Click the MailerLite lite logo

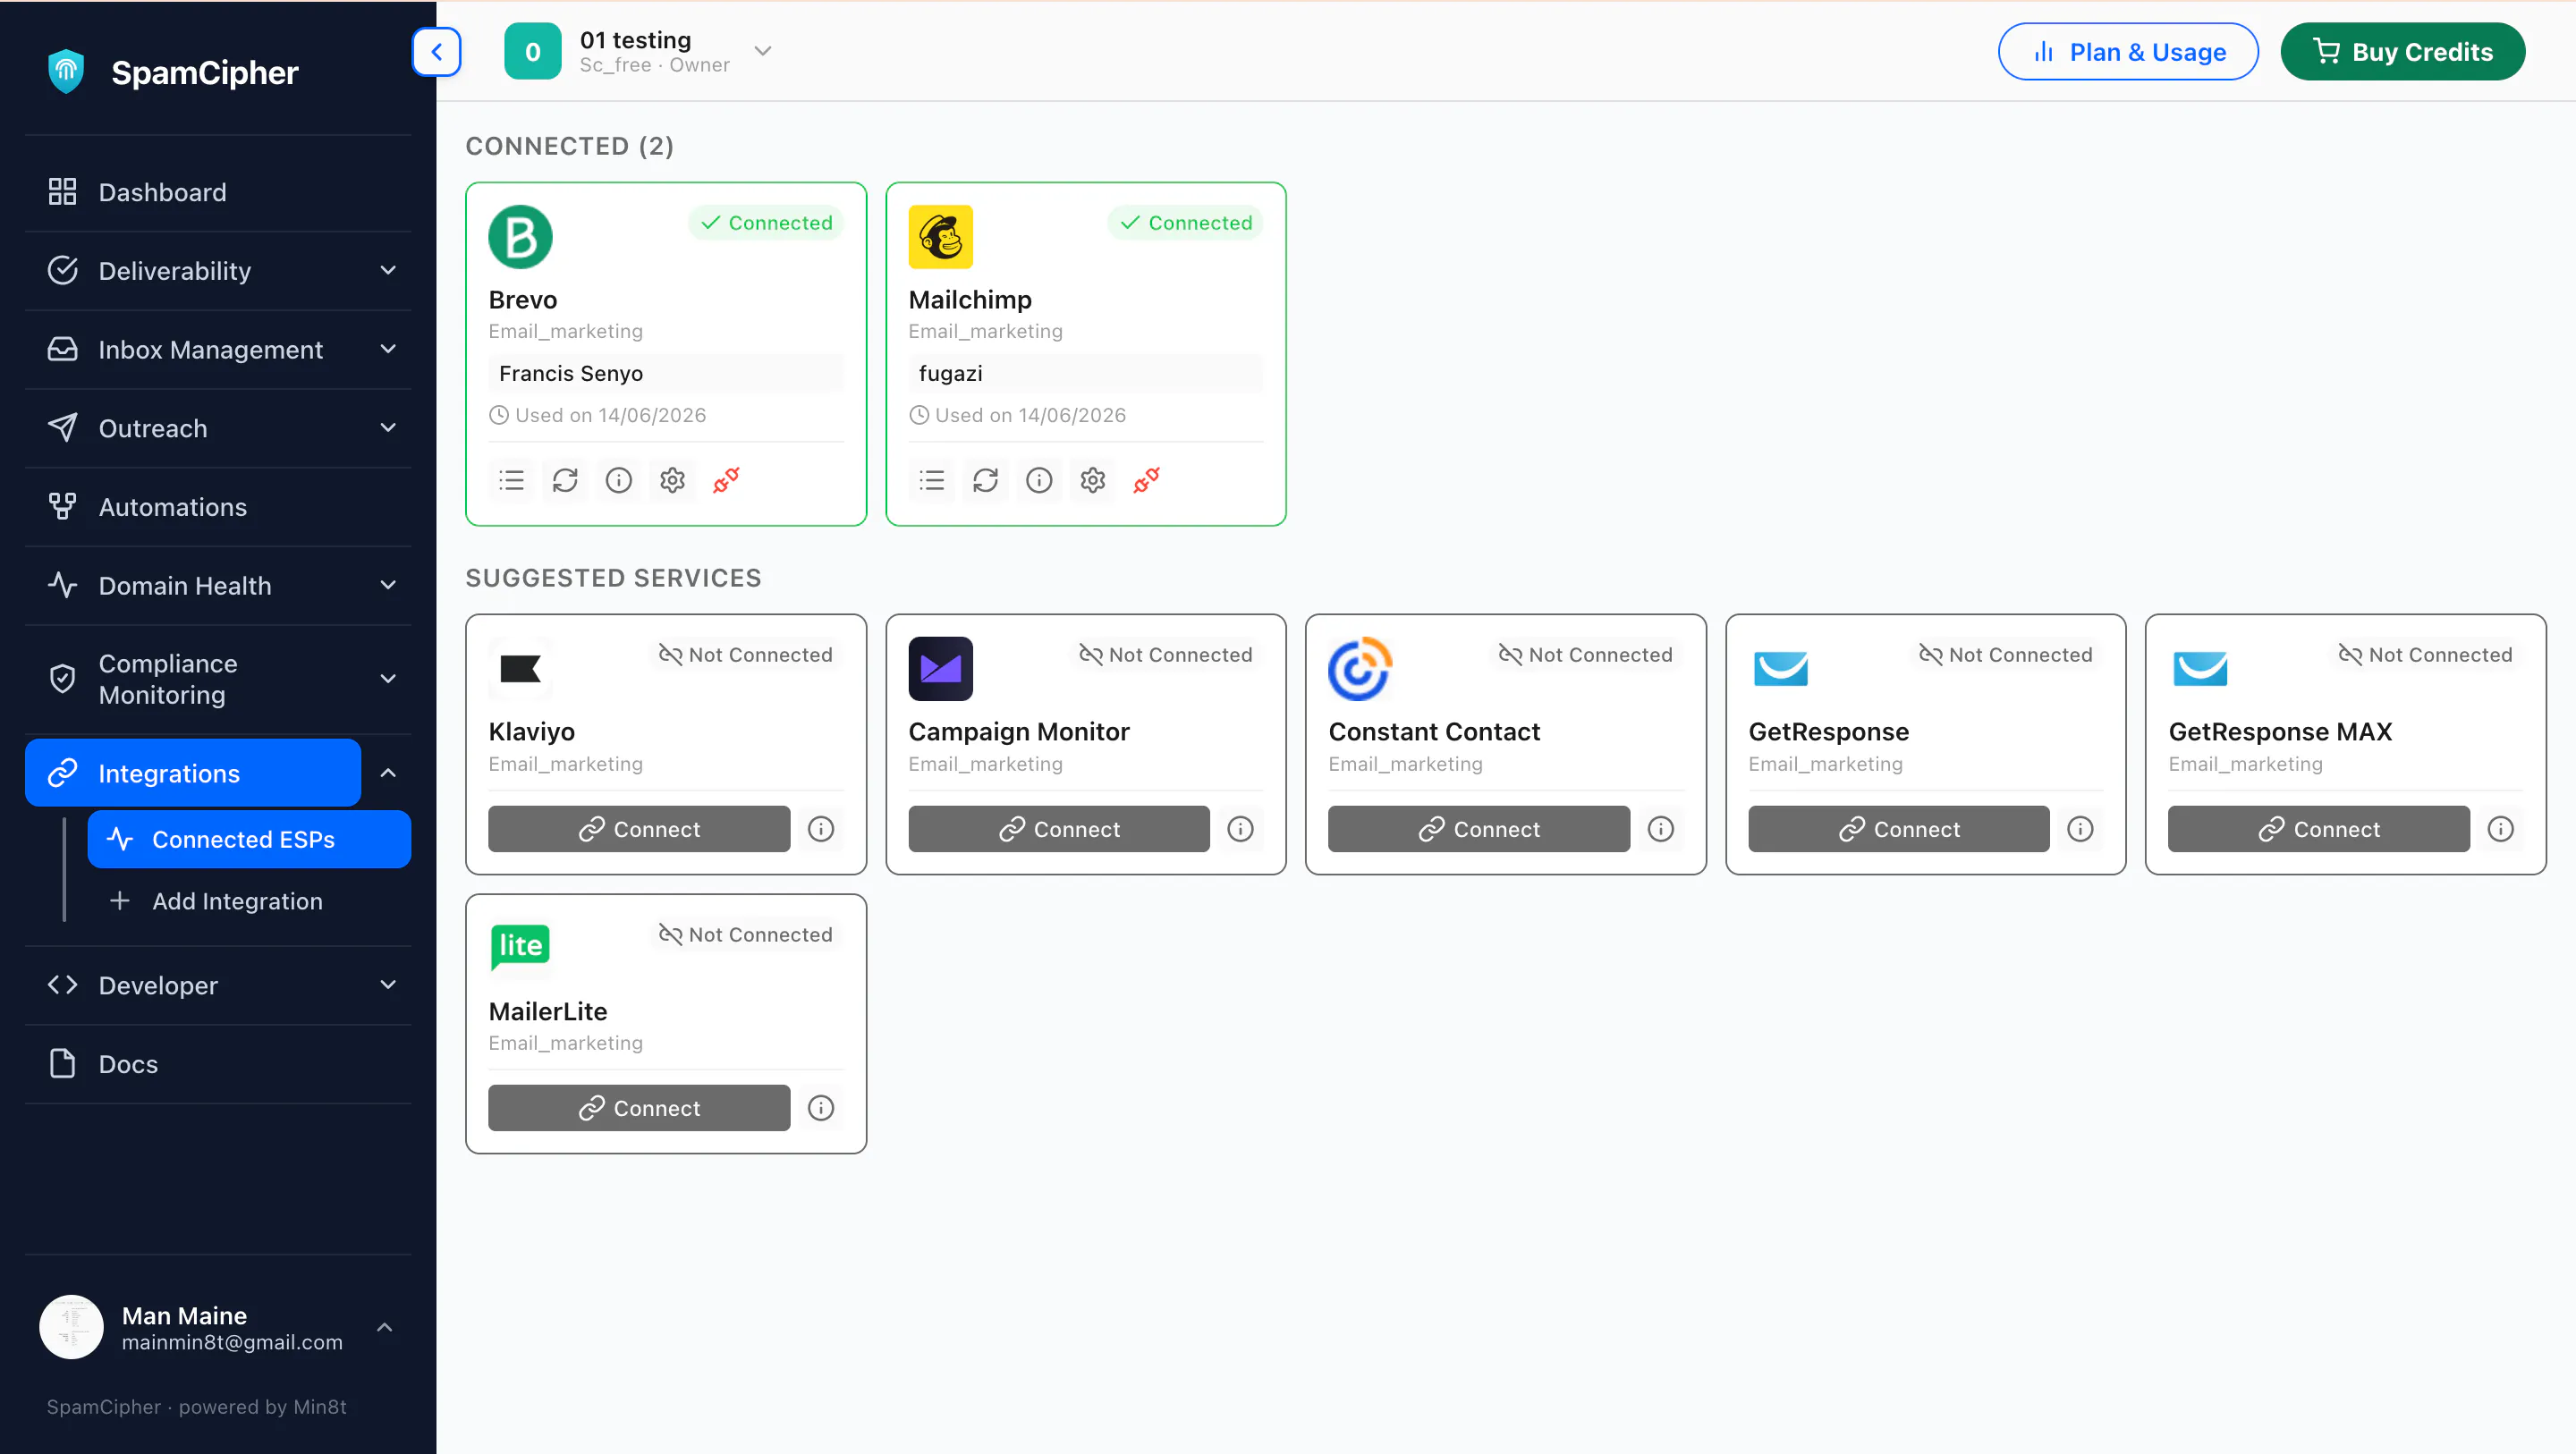(520, 947)
